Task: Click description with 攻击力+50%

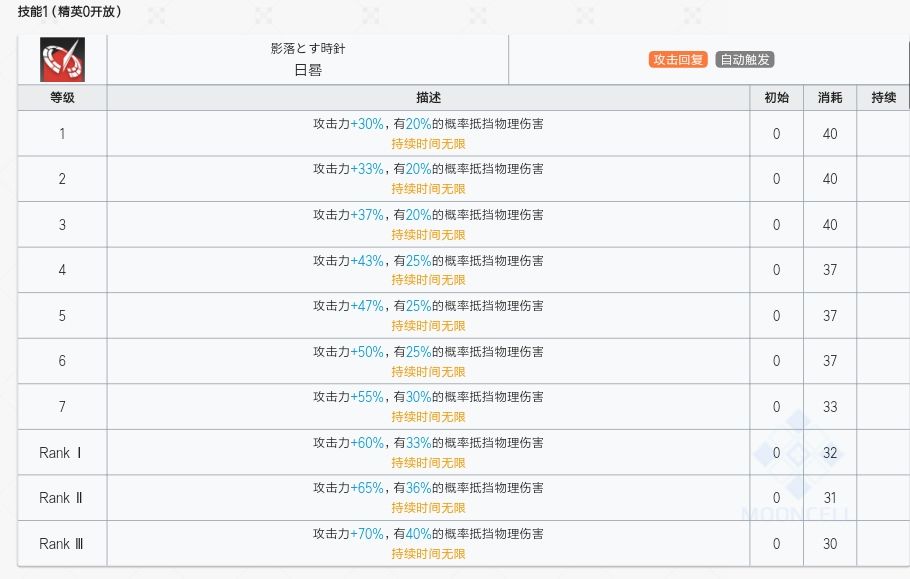Action: [x=428, y=352]
